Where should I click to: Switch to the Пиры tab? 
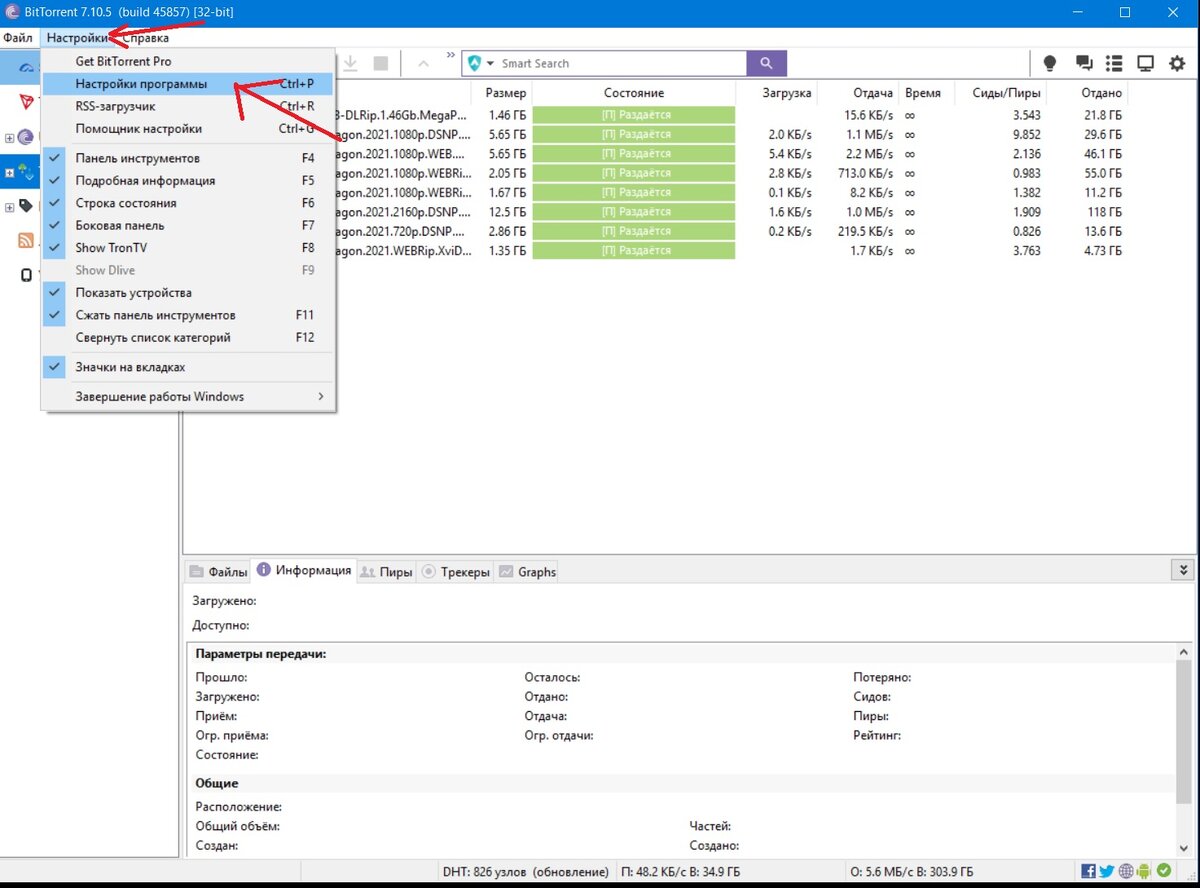pyautogui.click(x=386, y=572)
